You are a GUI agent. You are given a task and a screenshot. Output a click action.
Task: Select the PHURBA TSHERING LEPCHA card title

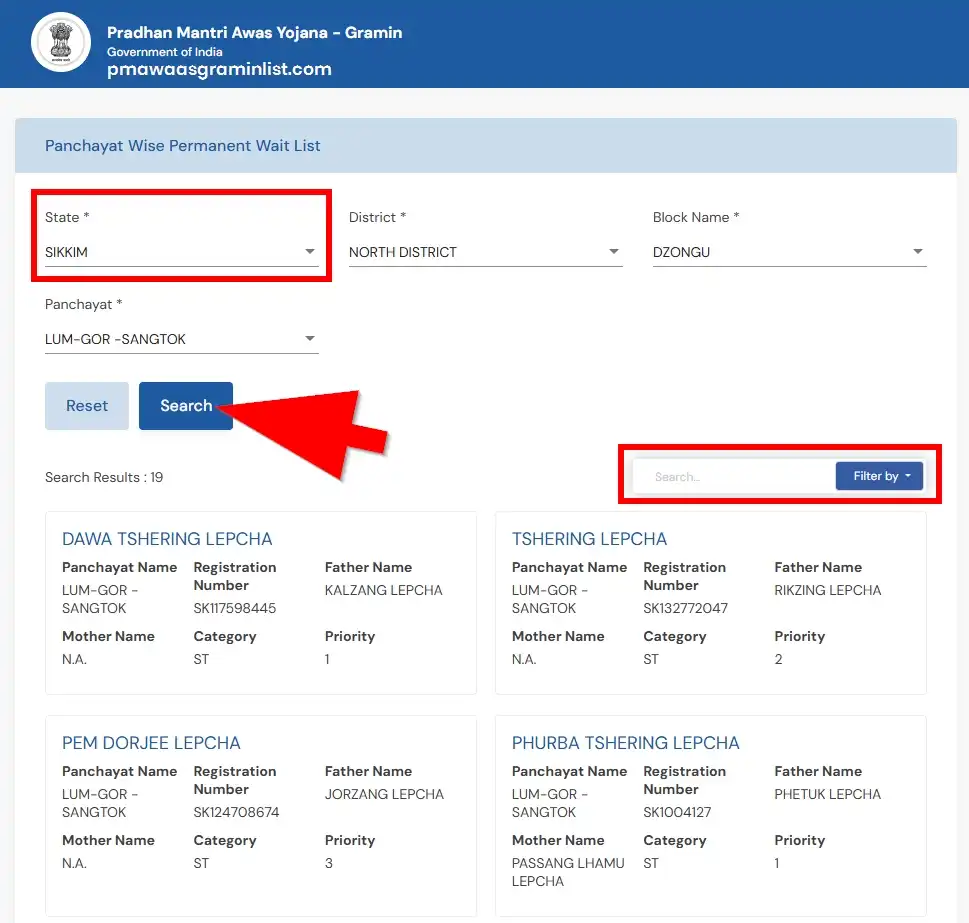pos(625,743)
